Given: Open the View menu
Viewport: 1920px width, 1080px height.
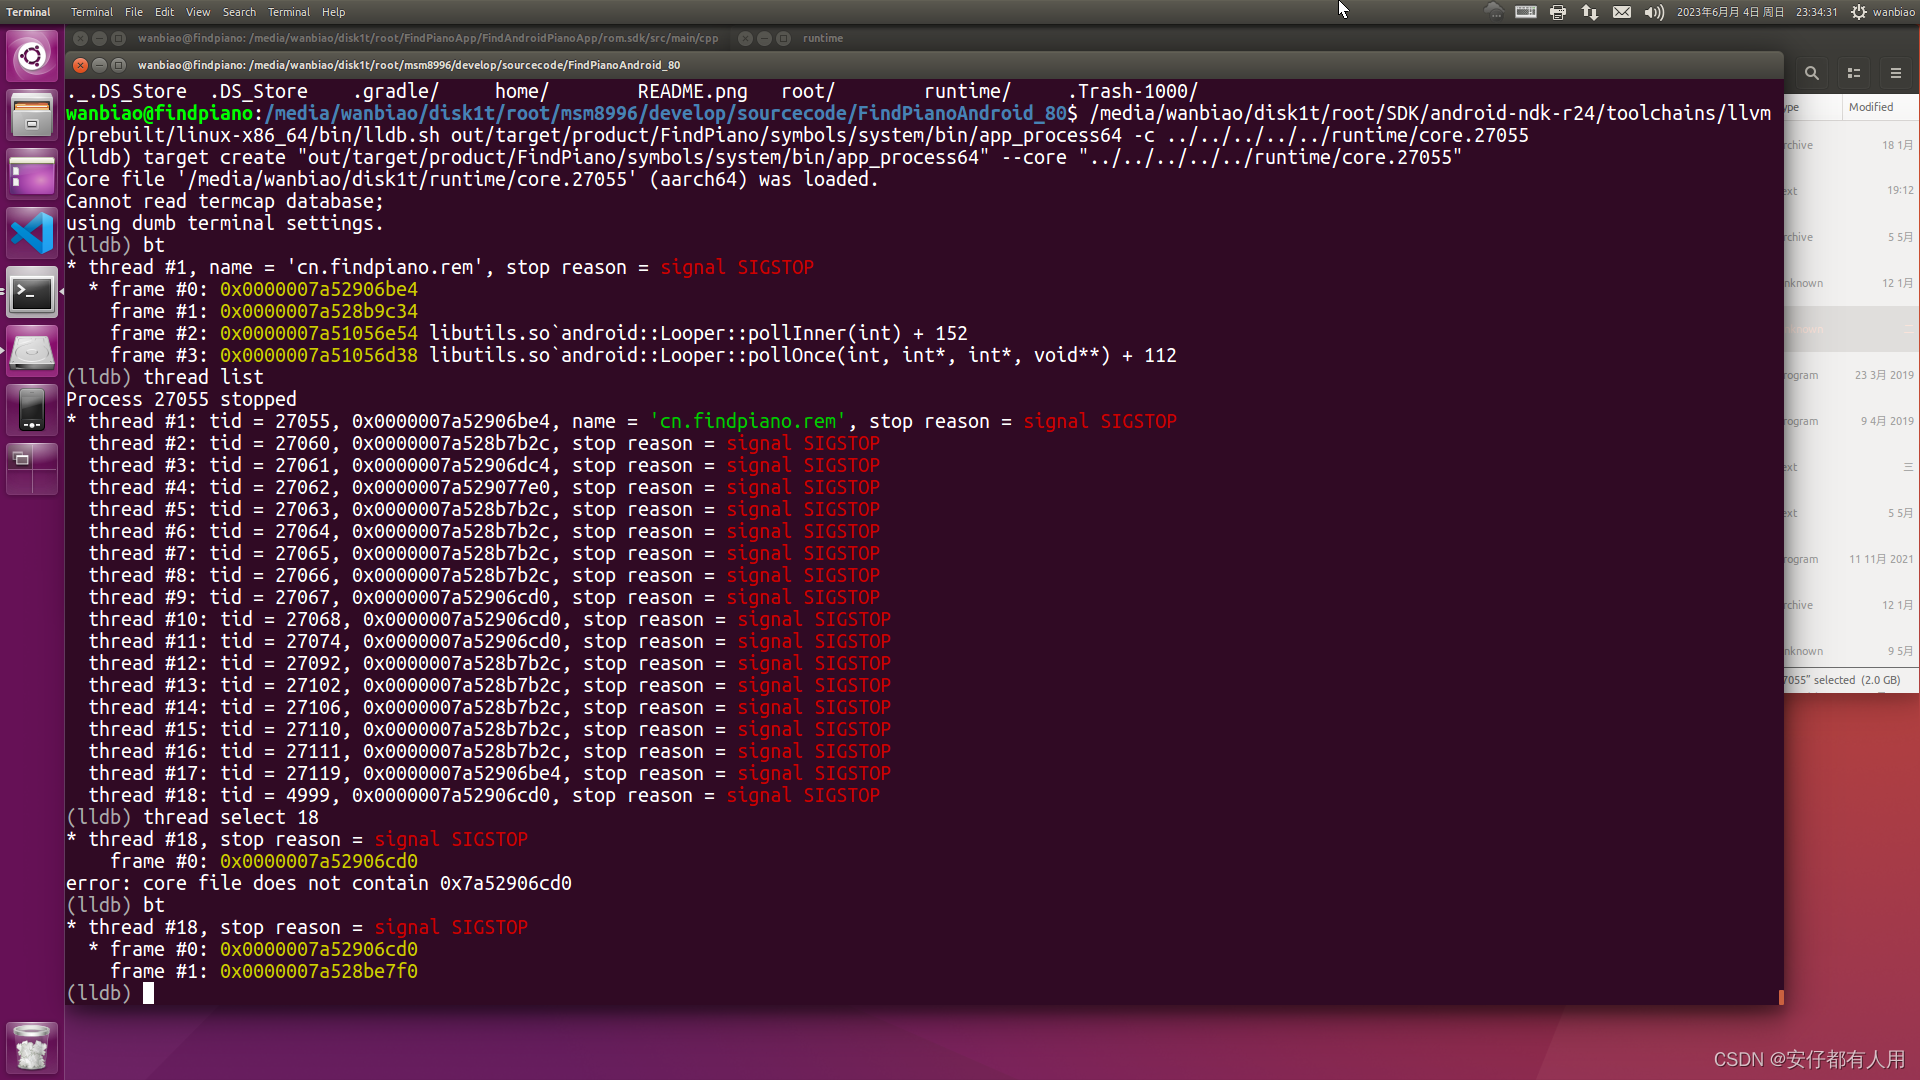Looking at the screenshot, I should click(x=198, y=12).
